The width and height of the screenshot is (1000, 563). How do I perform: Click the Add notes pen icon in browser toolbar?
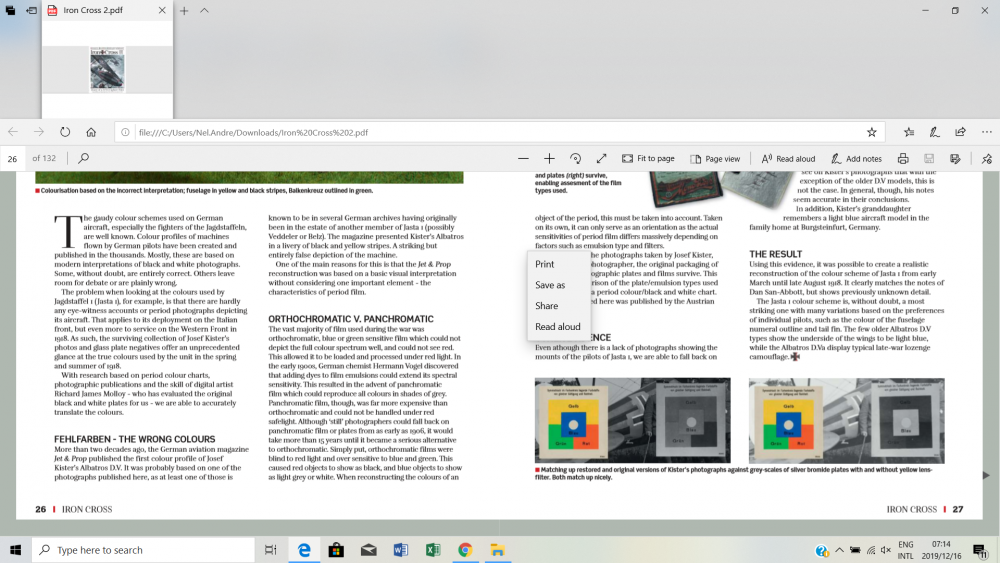934,132
